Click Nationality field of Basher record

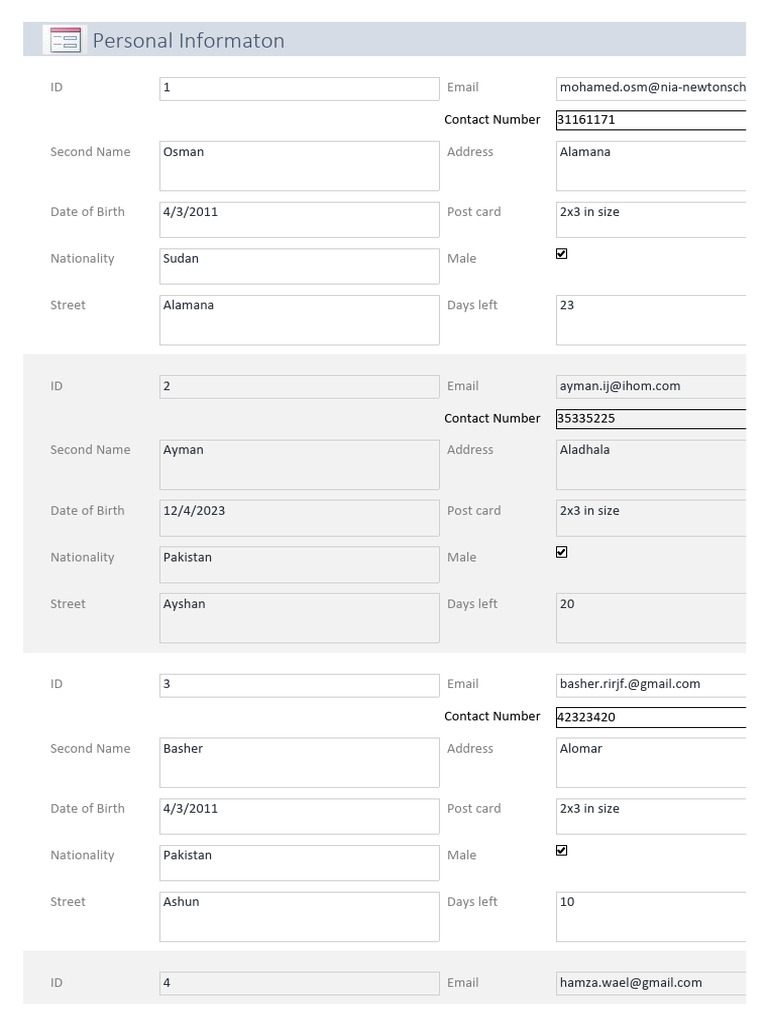[x=299, y=863]
